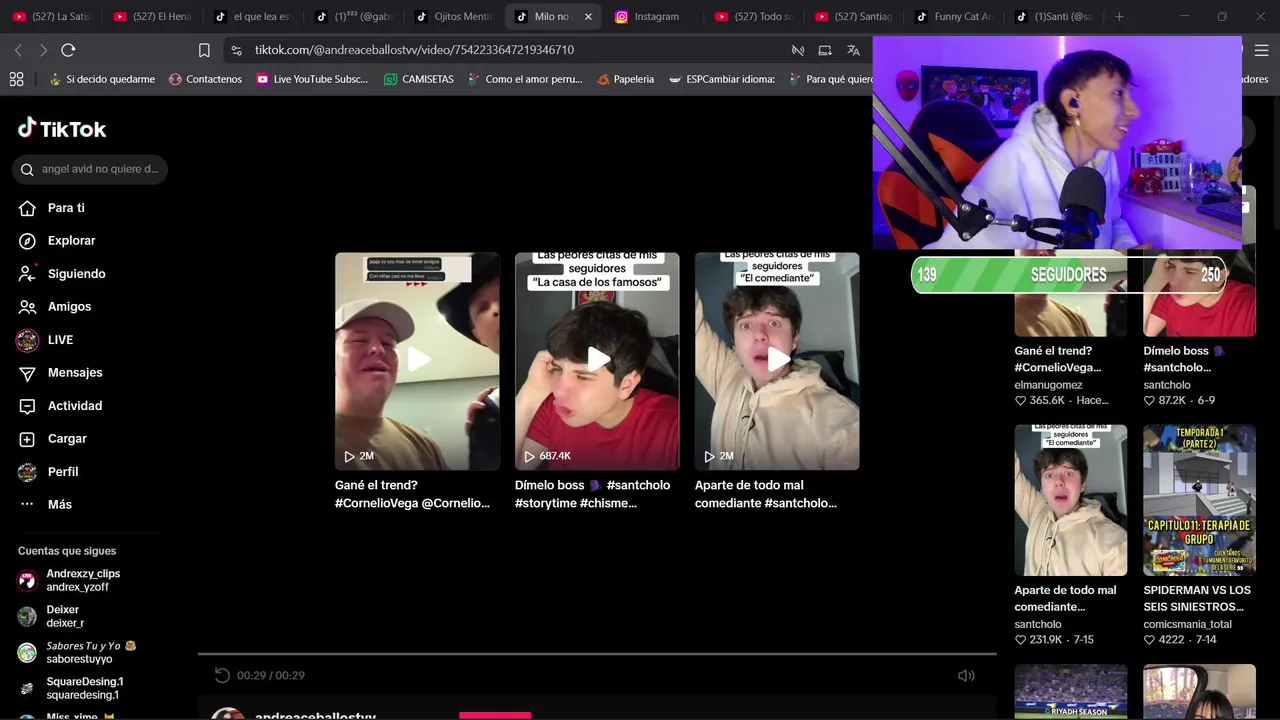The width and height of the screenshot is (1280, 720).
Task: Bookmark this page icon
Action: tap(204, 50)
